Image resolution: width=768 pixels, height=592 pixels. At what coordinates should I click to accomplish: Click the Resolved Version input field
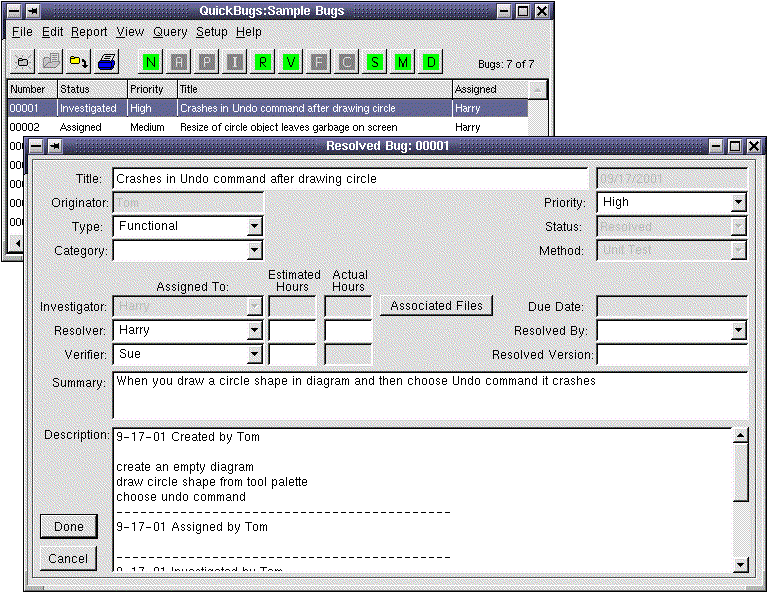point(672,354)
